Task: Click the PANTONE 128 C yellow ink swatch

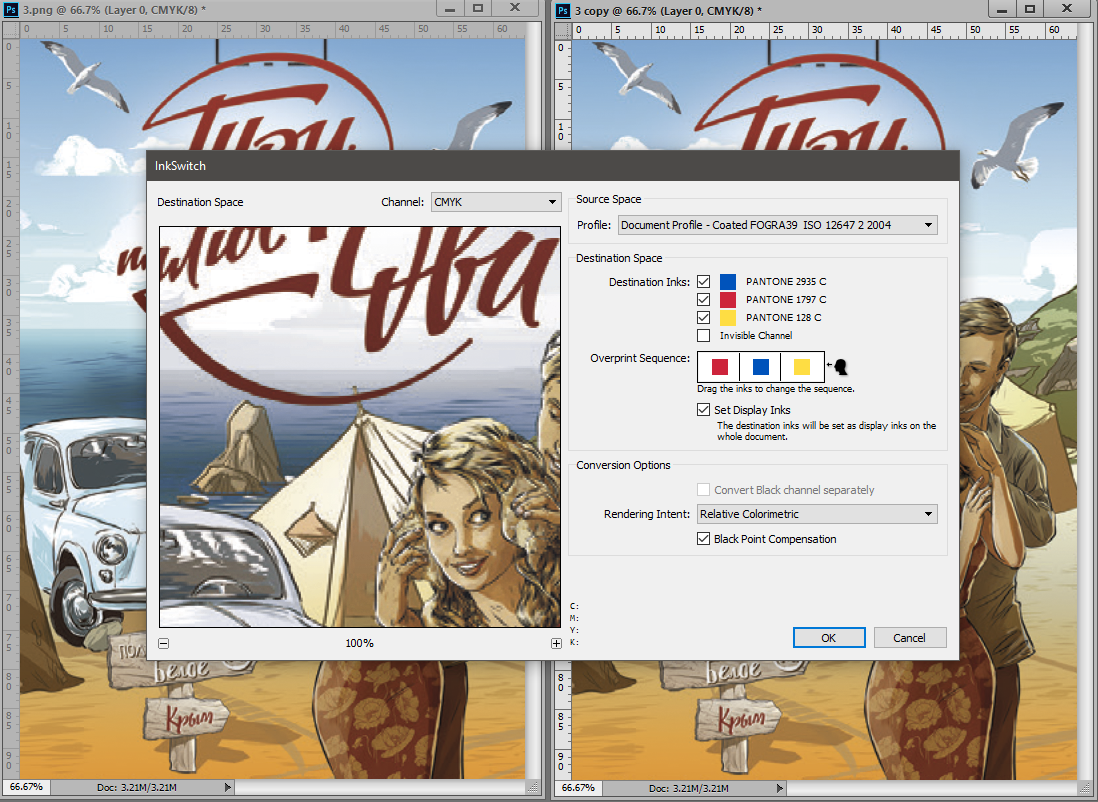Action: 728,317
